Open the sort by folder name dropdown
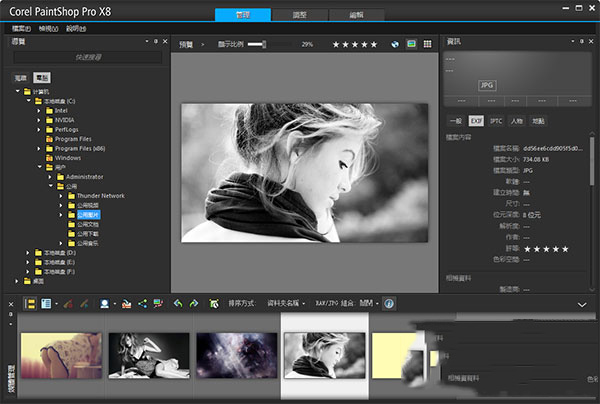Screen dimensions: 600x404 pos(286,303)
